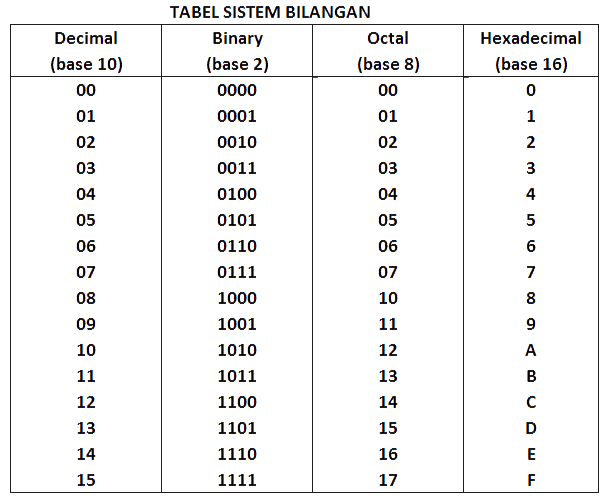616x499 pixels.
Task: Select binary value "1000"
Action: 237,298
